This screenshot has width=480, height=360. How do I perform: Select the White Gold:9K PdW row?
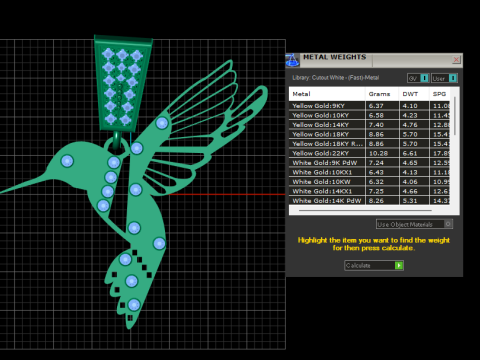pos(369,163)
